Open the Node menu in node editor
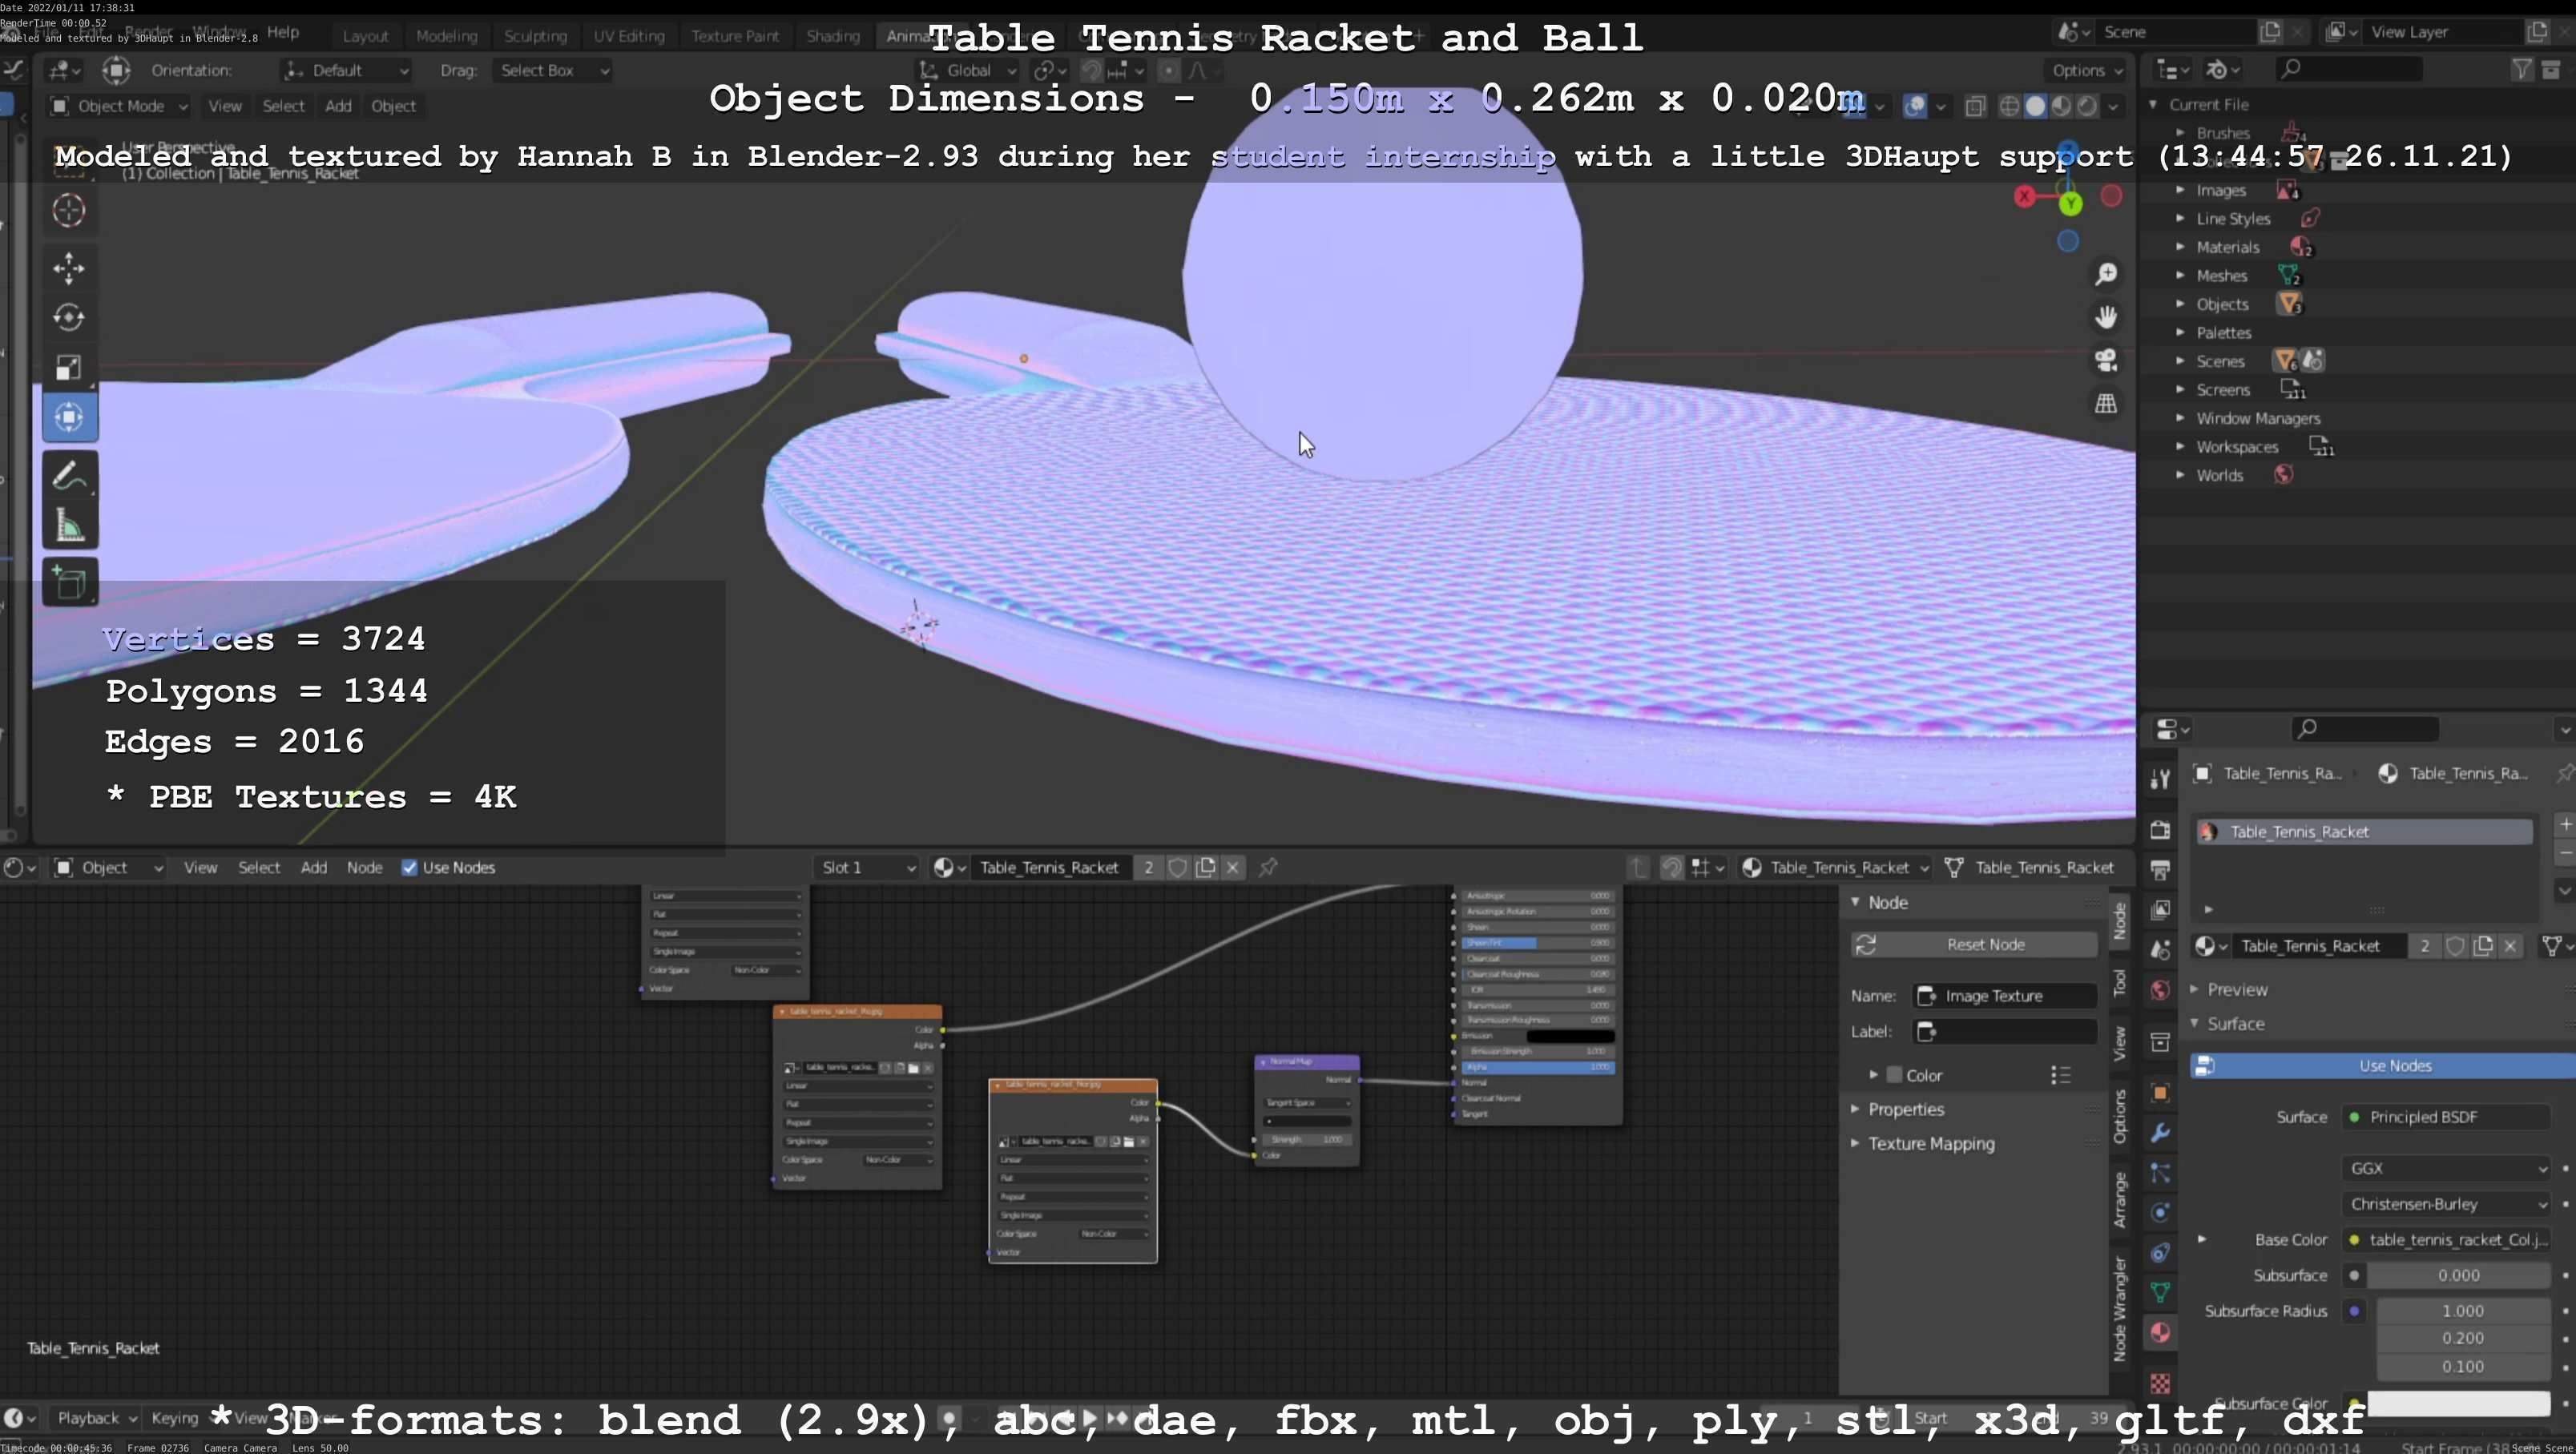Image resolution: width=2576 pixels, height=1454 pixels. [x=365, y=868]
